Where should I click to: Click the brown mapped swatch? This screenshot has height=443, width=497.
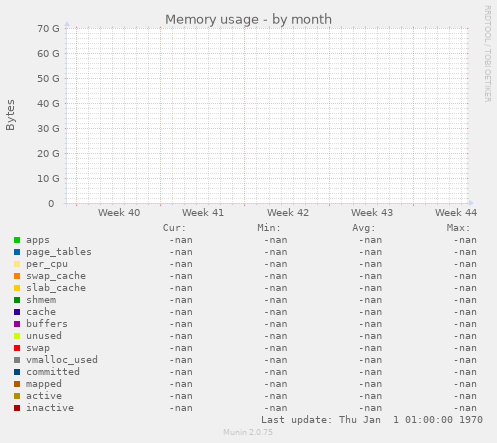point(17,384)
